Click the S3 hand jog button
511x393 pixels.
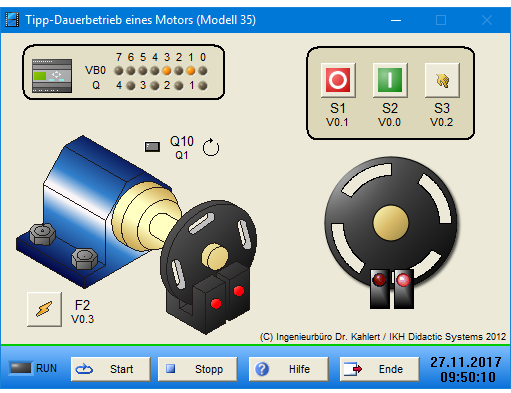pos(442,80)
